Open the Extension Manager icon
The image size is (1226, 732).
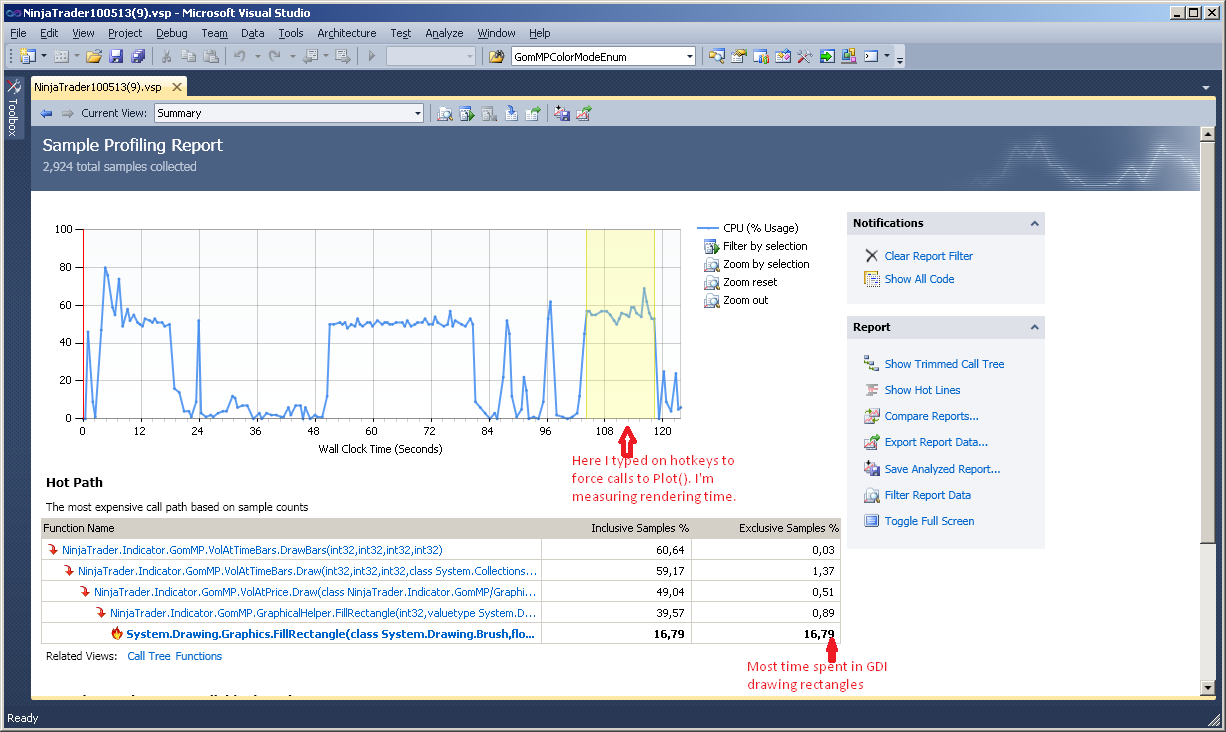point(849,57)
